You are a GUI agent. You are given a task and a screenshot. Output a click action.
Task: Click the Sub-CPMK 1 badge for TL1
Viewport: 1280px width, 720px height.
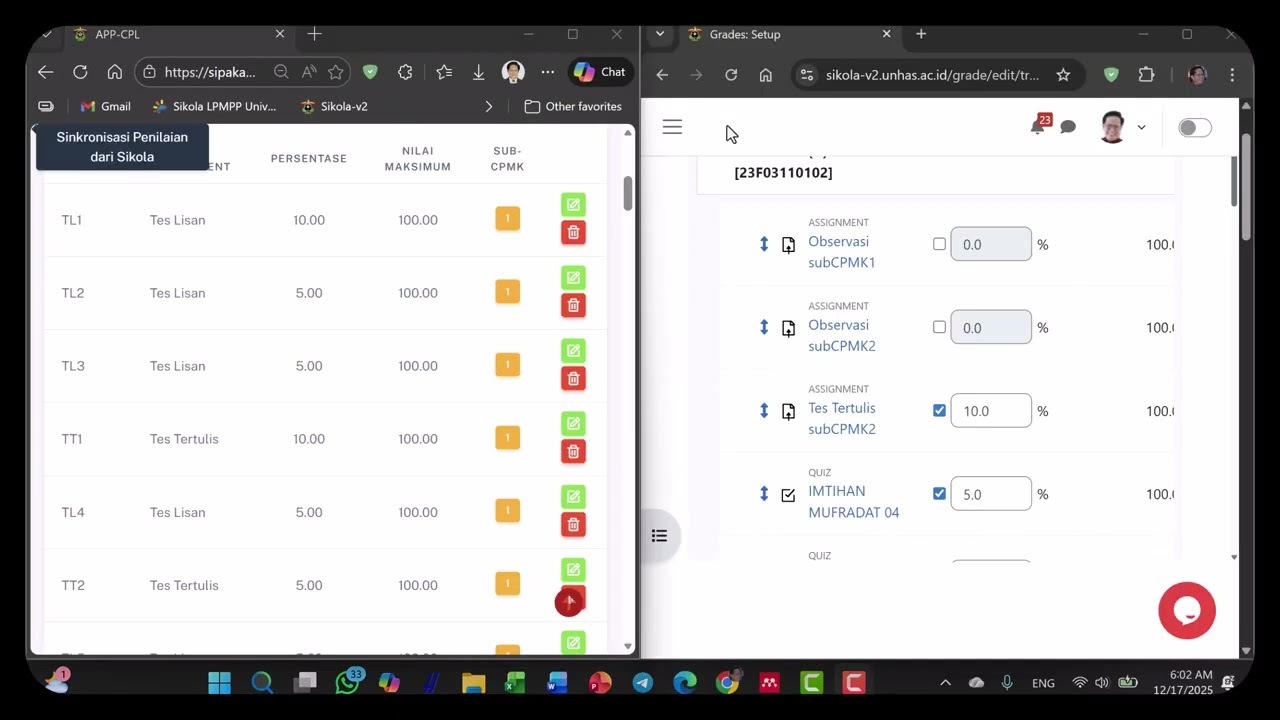(x=507, y=218)
